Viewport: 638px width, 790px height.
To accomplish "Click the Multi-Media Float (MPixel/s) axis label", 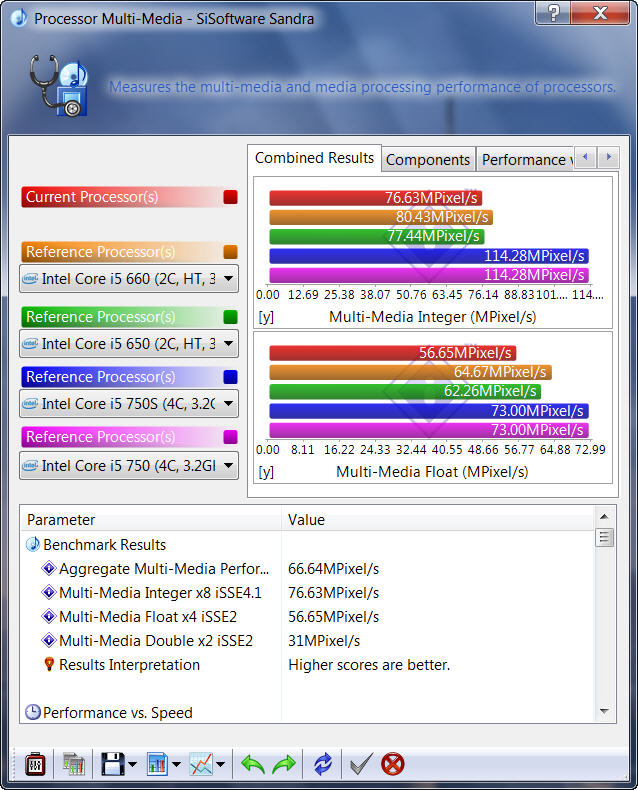I will point(432,472).
